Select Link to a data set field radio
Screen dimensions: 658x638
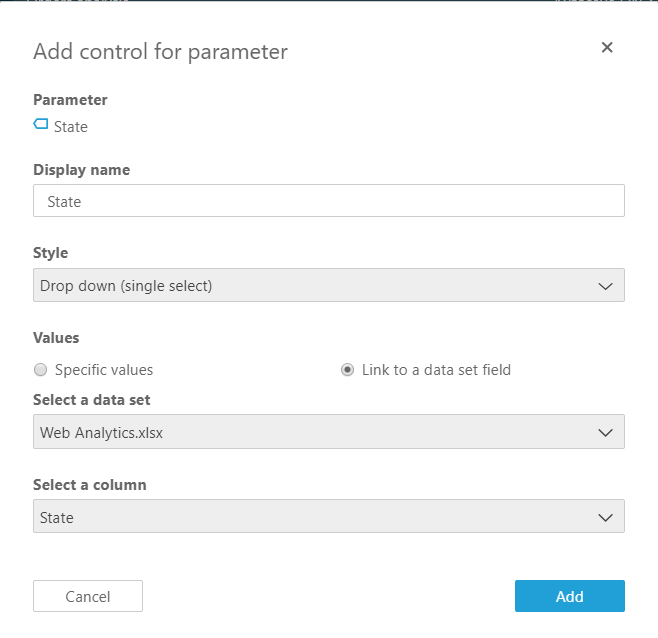tap(347, 370)
